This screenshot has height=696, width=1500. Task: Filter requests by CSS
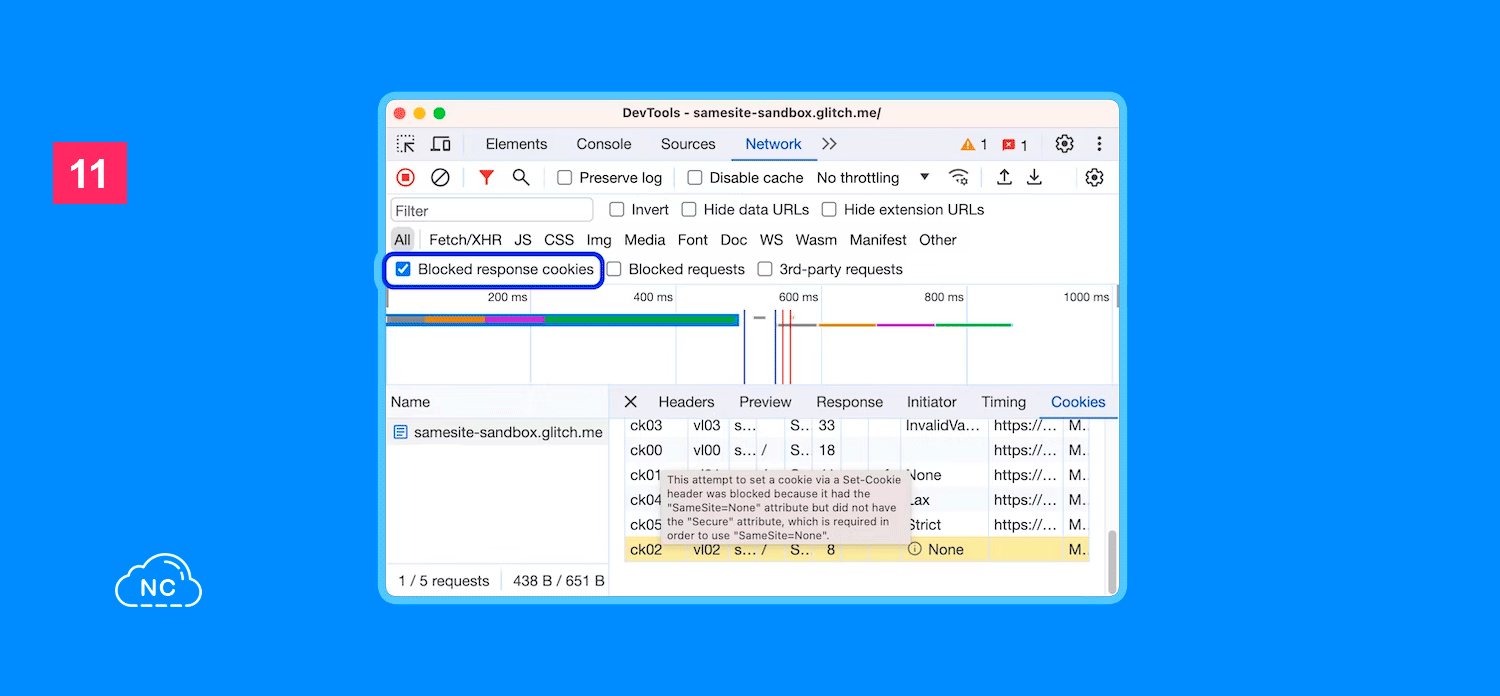tap(559, 240)
